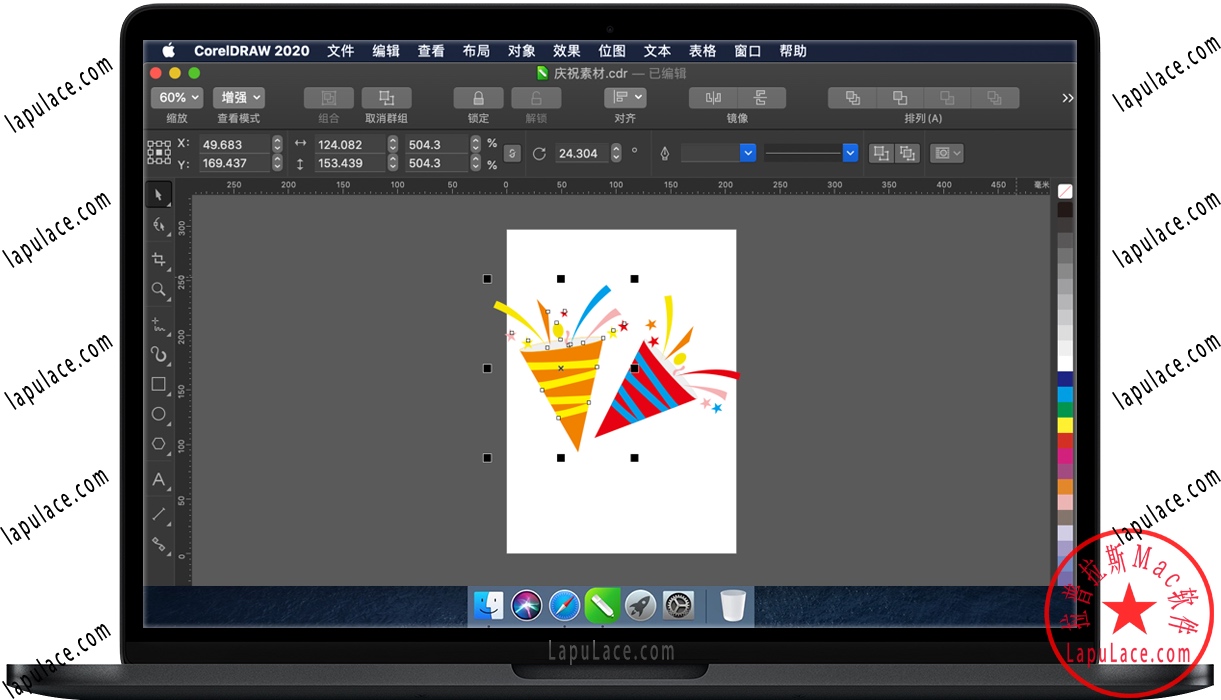Pick the red swatch from the color palette
Screen dimensions: 1221x700
click(x=1065, y=442)
